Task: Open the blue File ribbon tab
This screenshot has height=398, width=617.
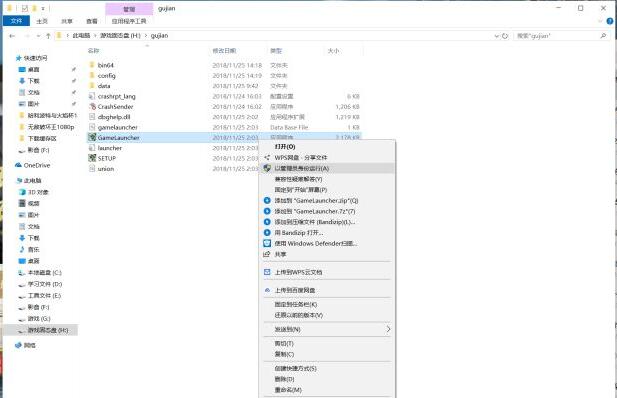Action: pyautogui.click(x=16, y=21)
